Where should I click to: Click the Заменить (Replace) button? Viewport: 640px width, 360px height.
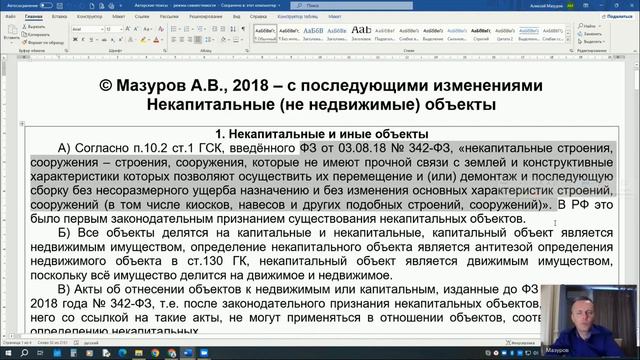(590, 34)
